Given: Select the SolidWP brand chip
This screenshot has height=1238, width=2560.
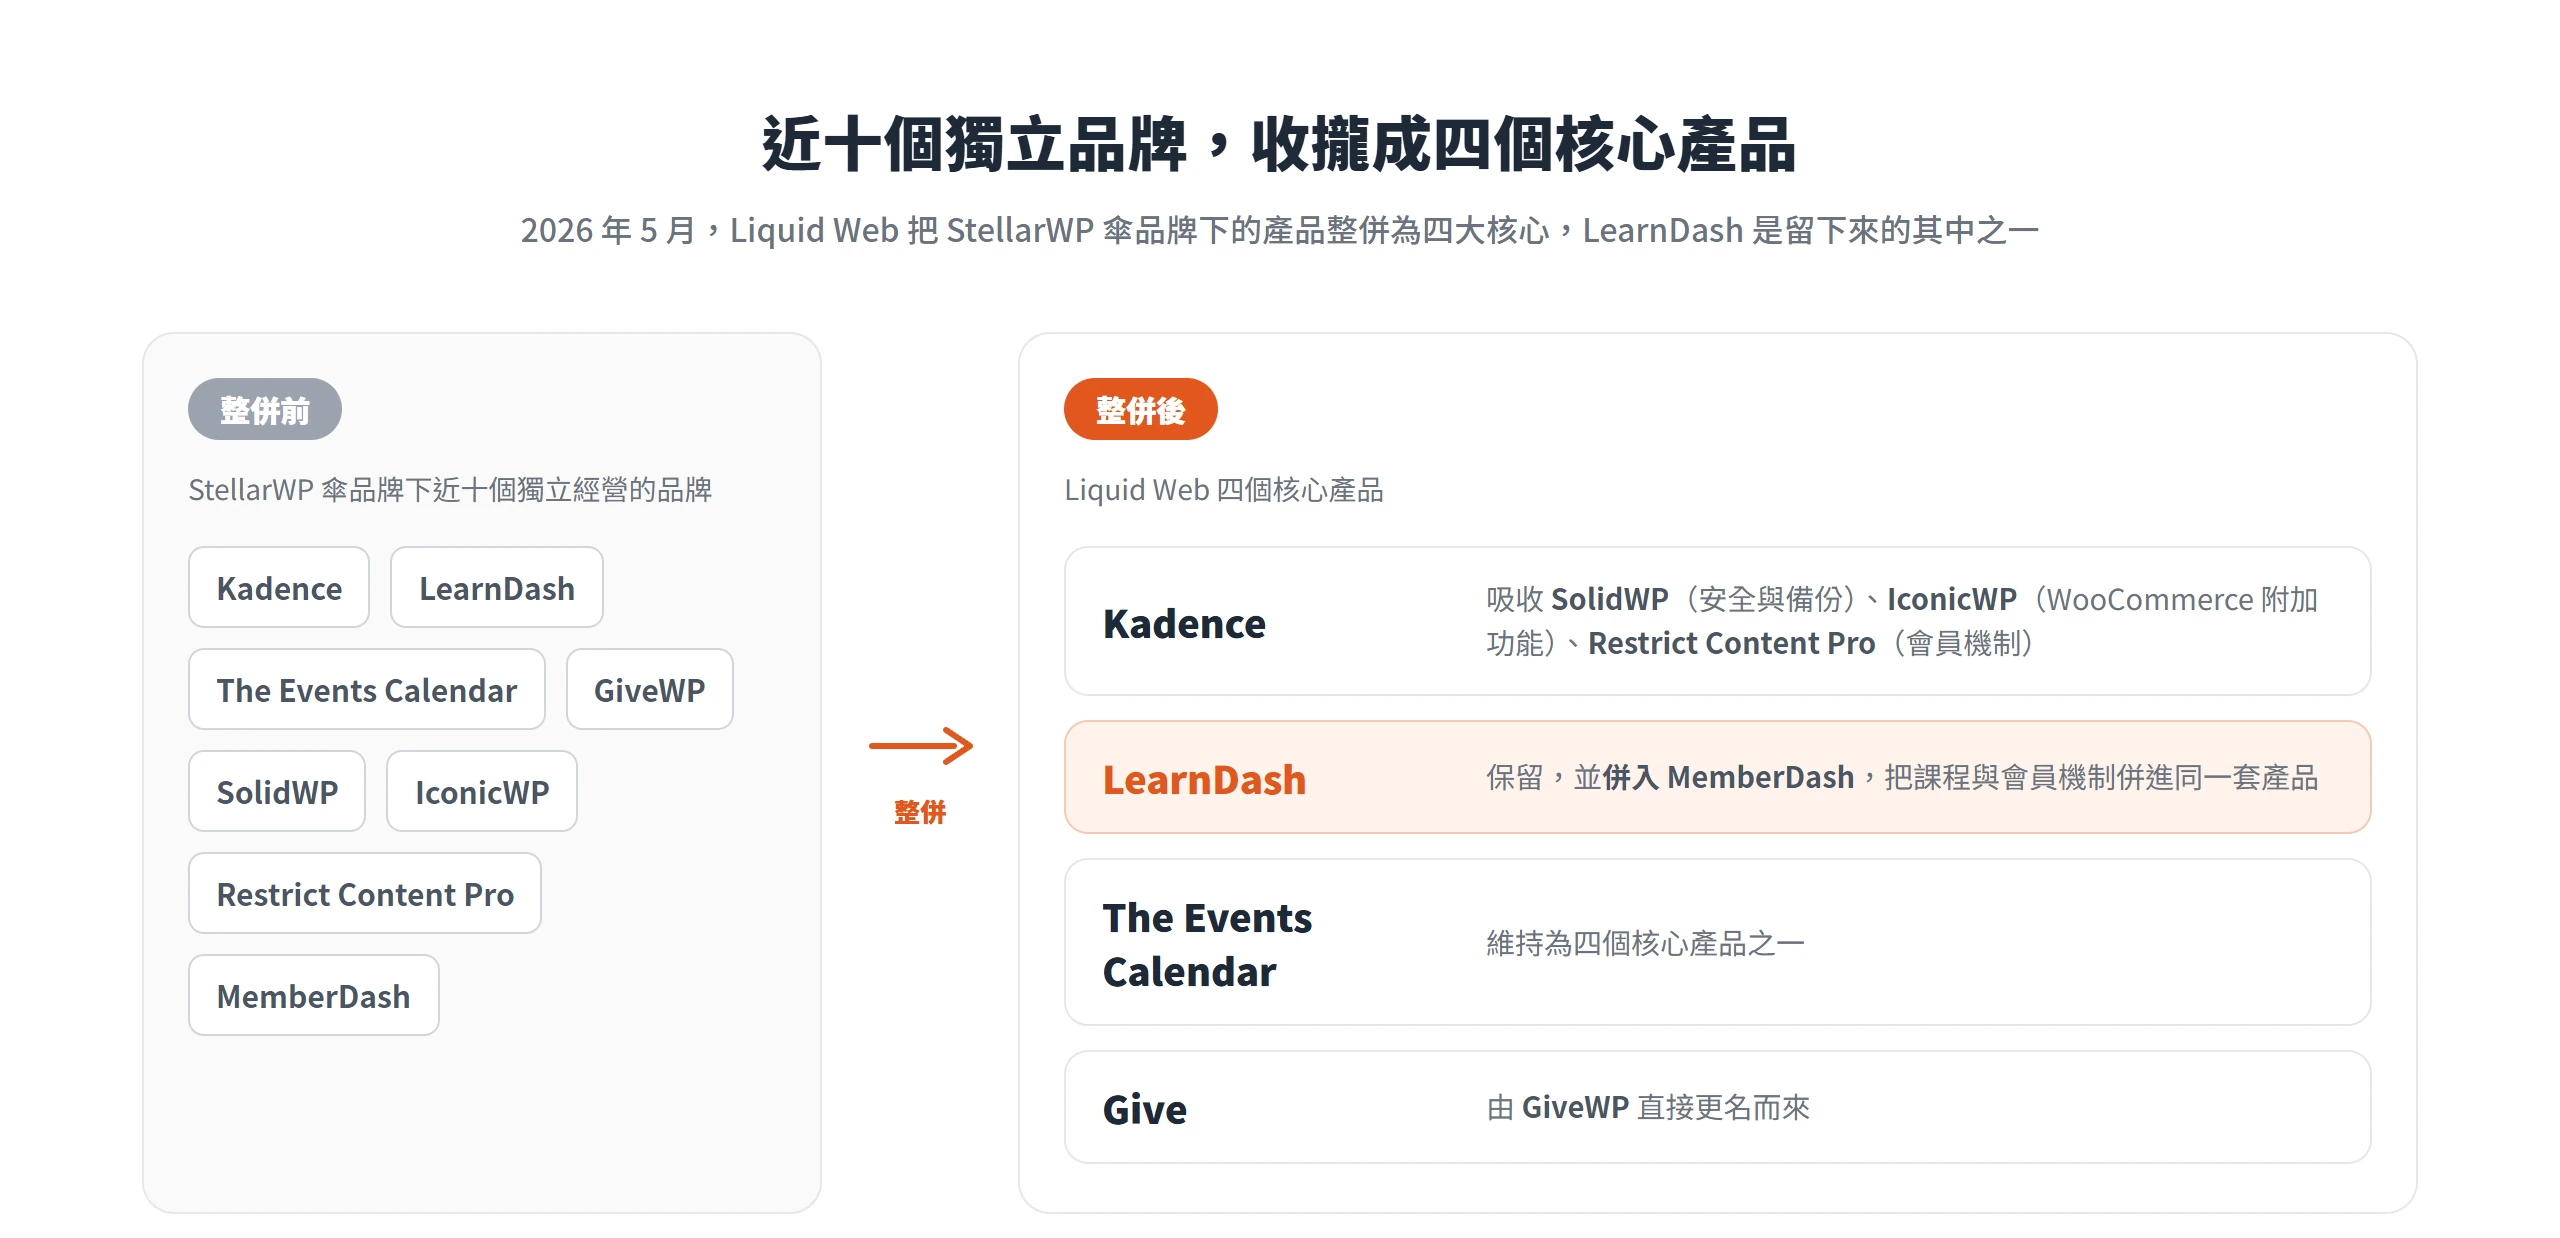Looking at the screenshot, I should [277, 791].
